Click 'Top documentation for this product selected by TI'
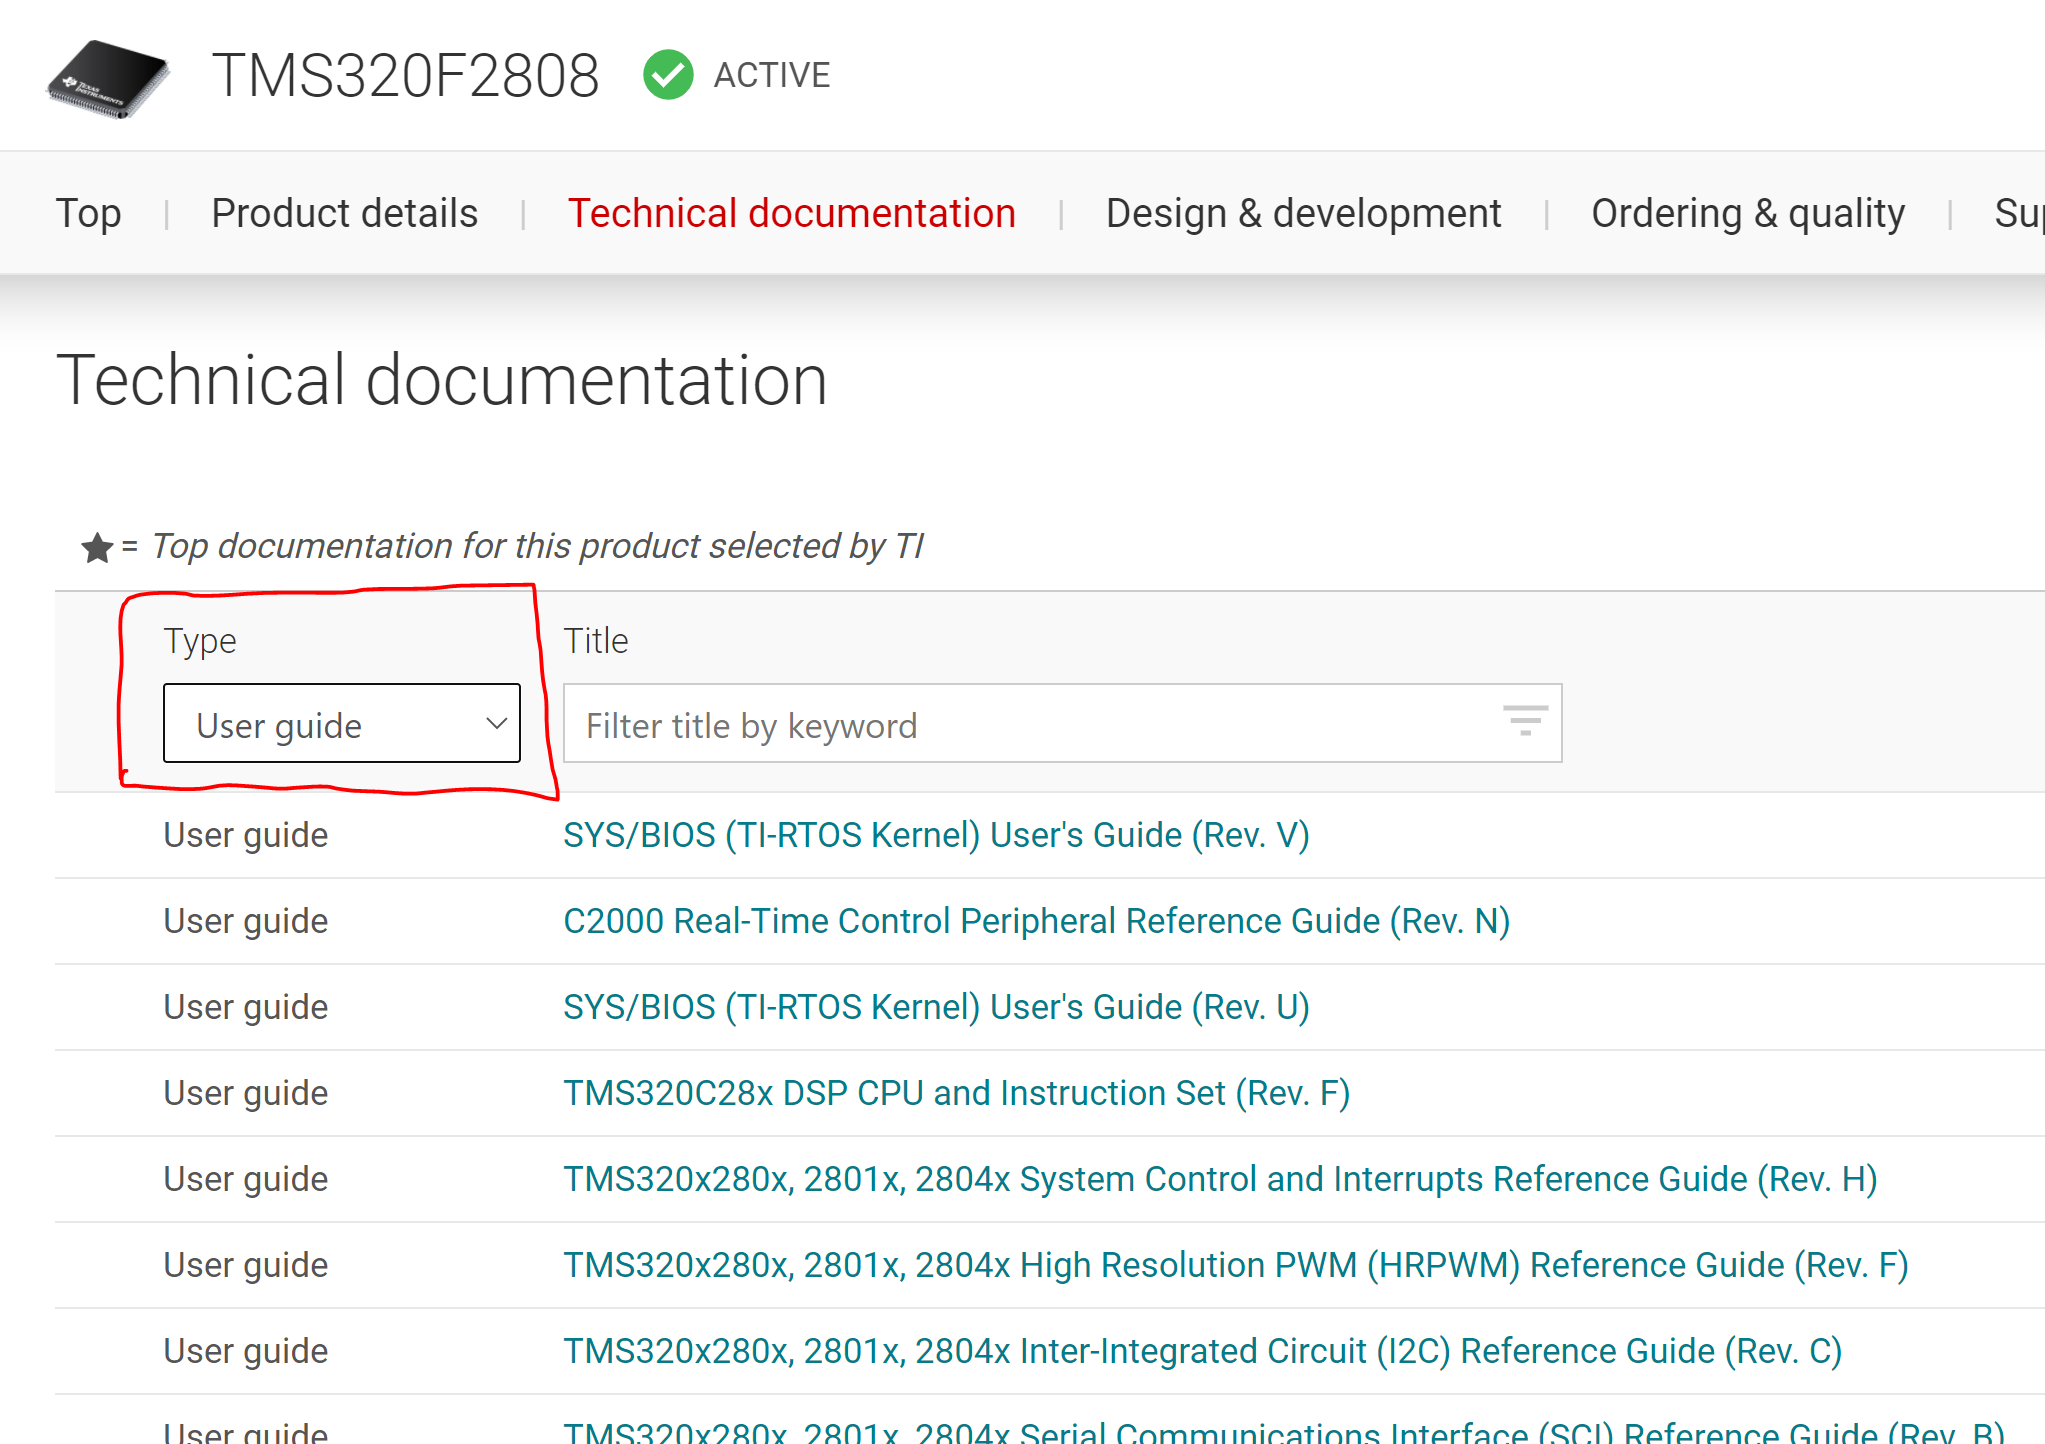 coord(538,546)
